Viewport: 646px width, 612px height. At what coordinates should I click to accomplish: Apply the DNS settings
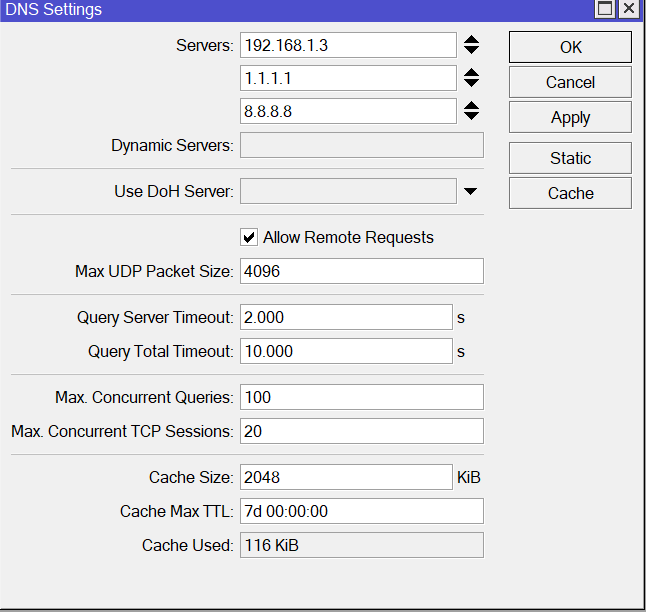click(570, 117)
